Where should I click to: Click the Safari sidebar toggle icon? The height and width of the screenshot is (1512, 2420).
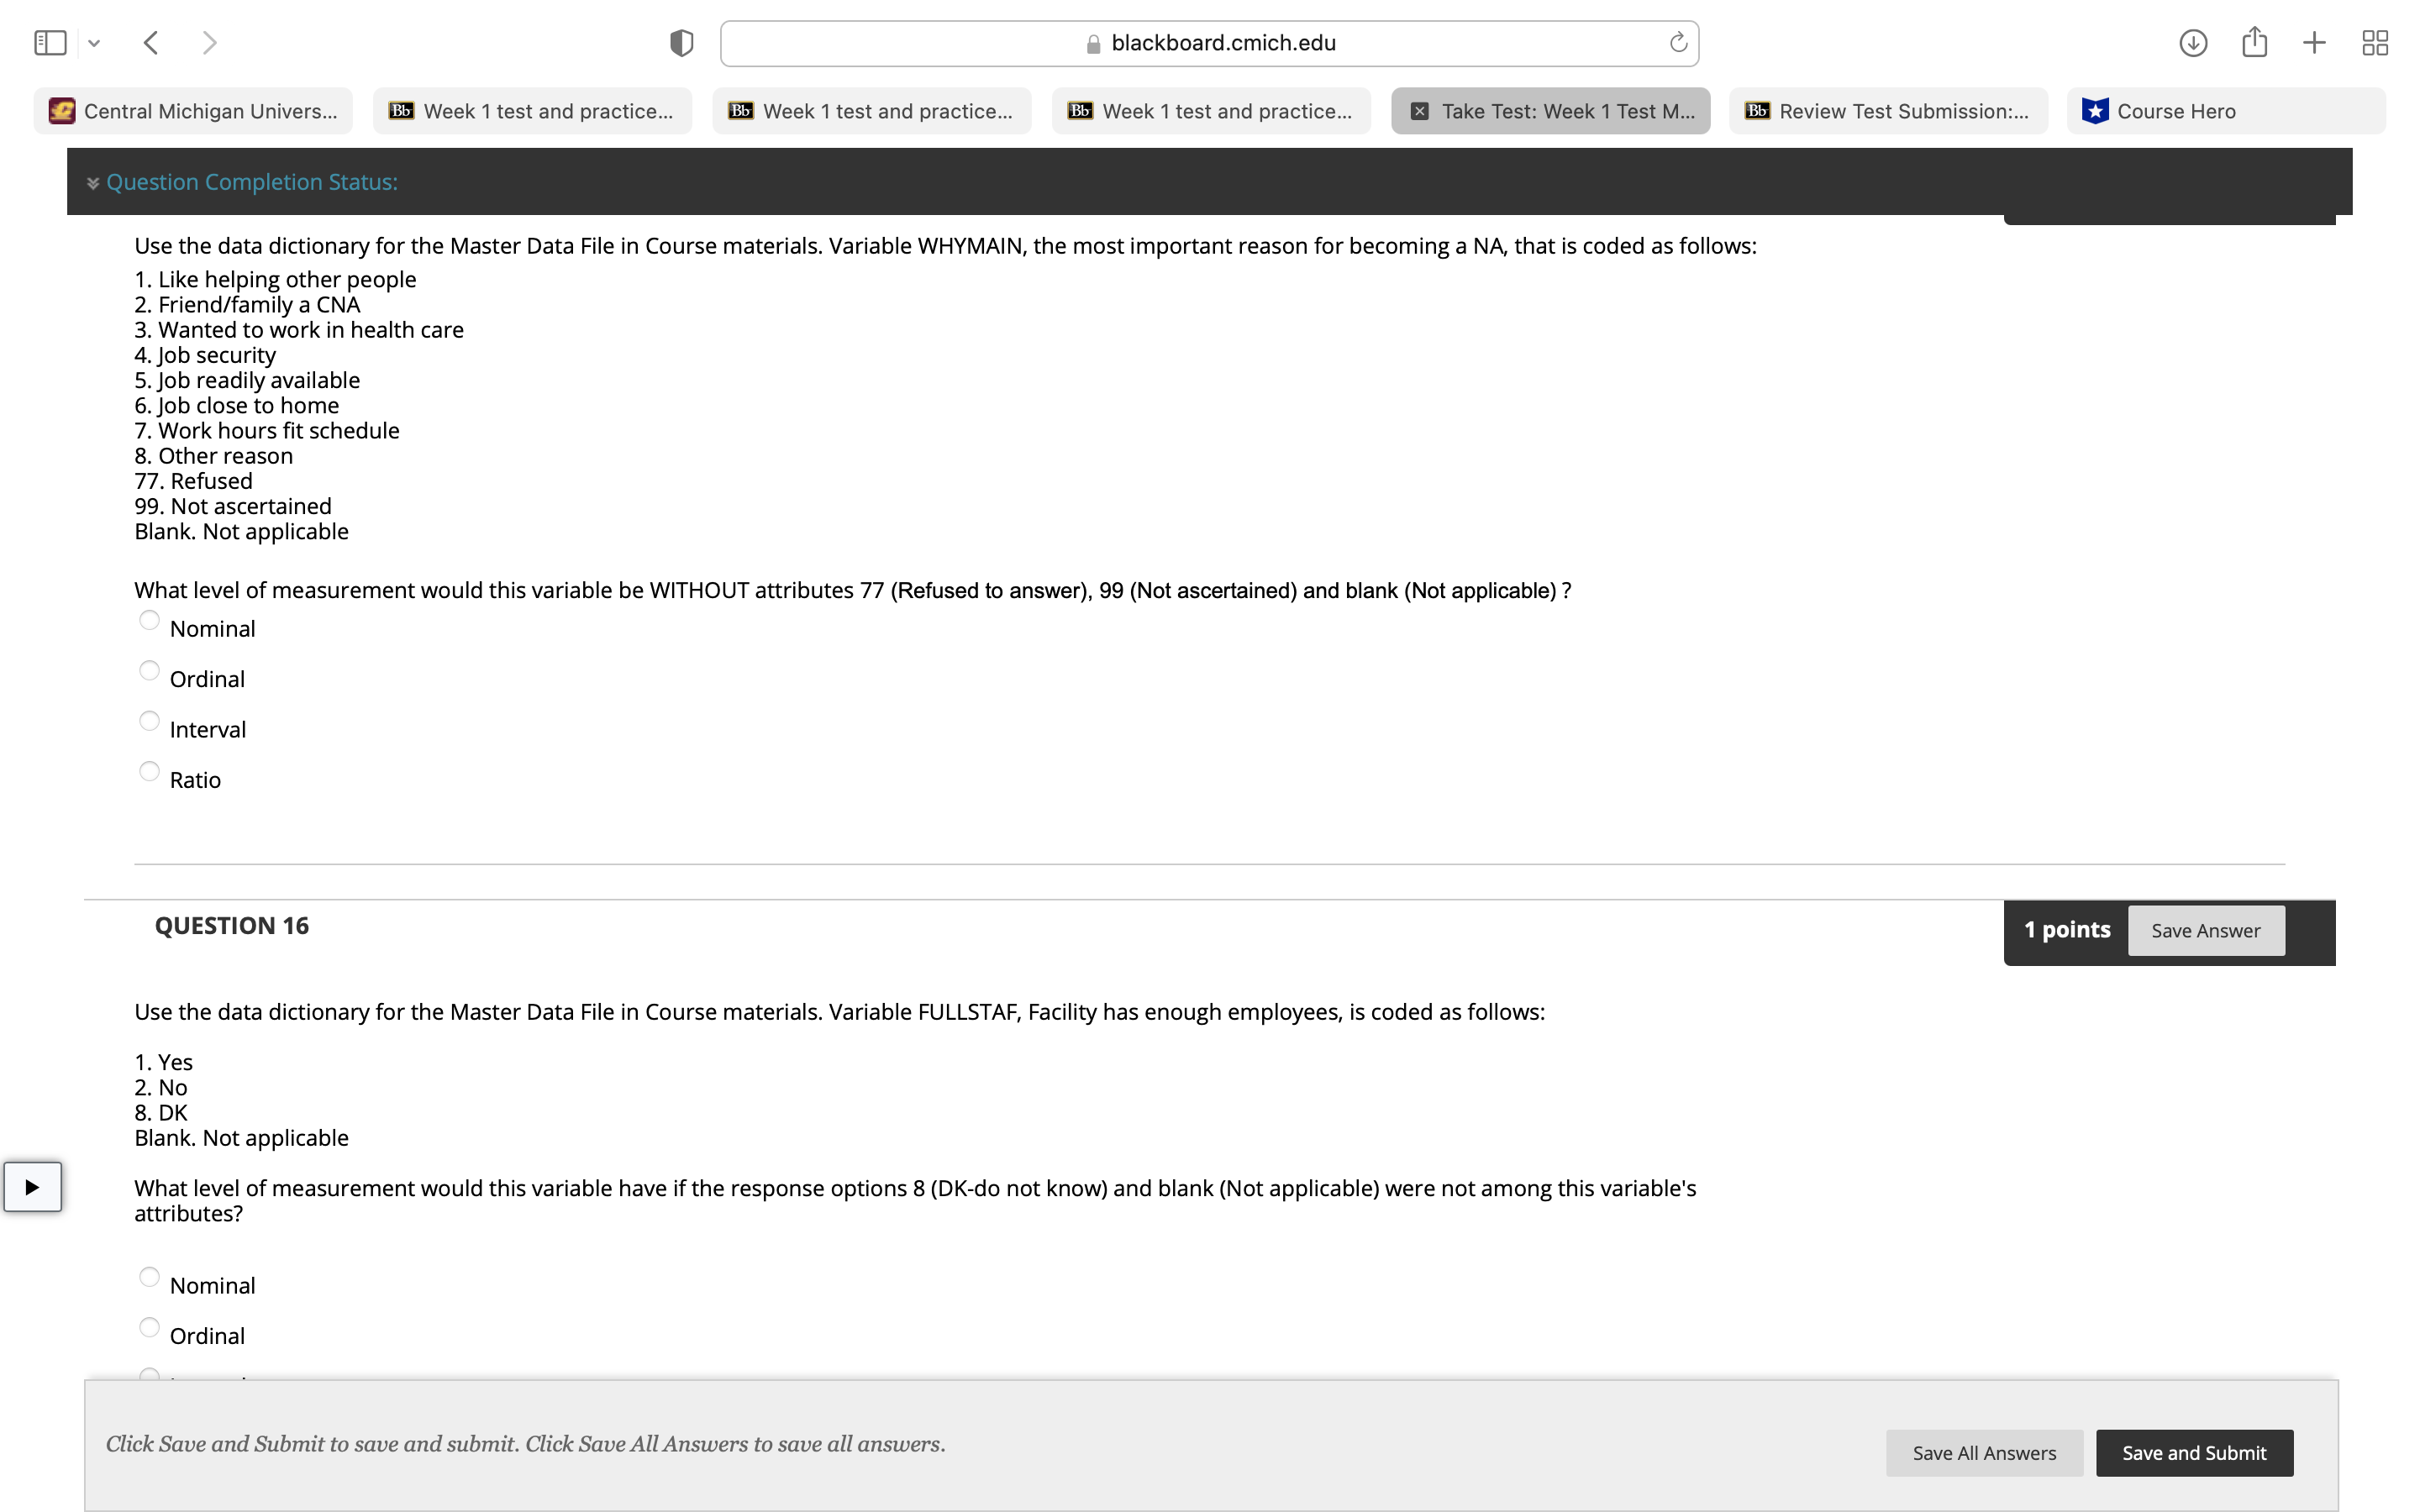coord(50,43)
